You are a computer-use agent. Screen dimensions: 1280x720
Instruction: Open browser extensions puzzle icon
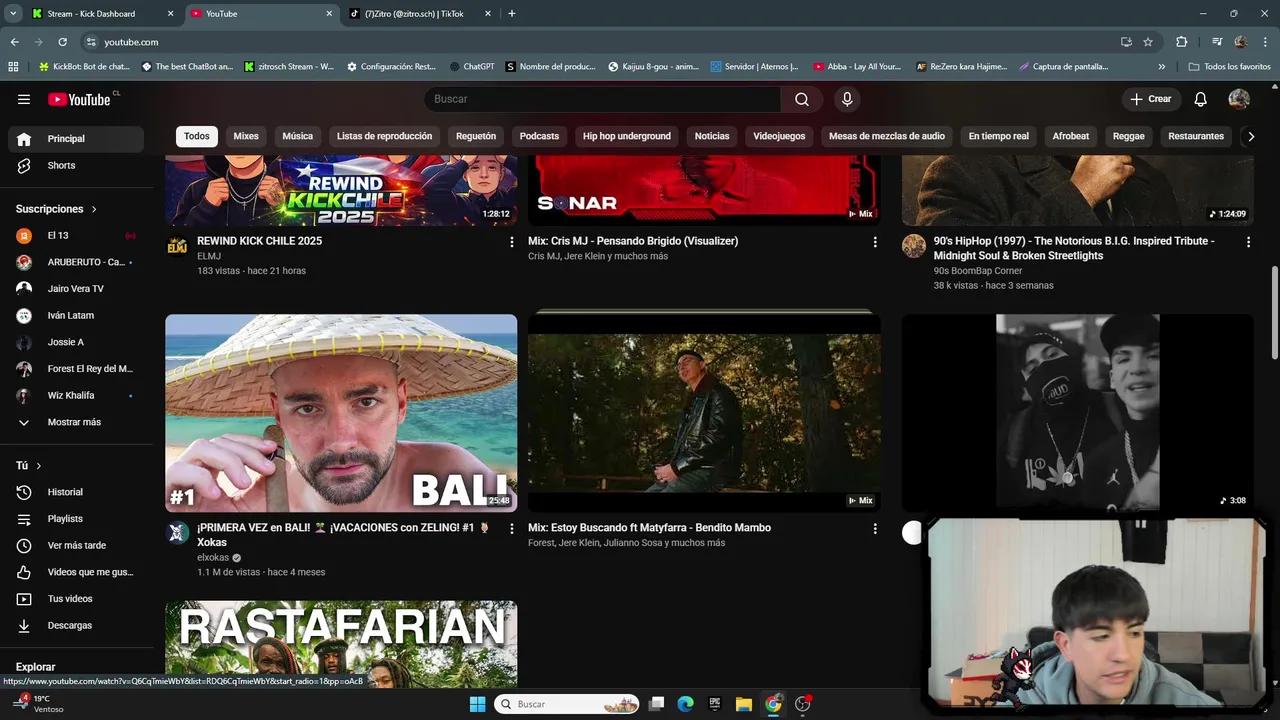tap(1182, 42)
